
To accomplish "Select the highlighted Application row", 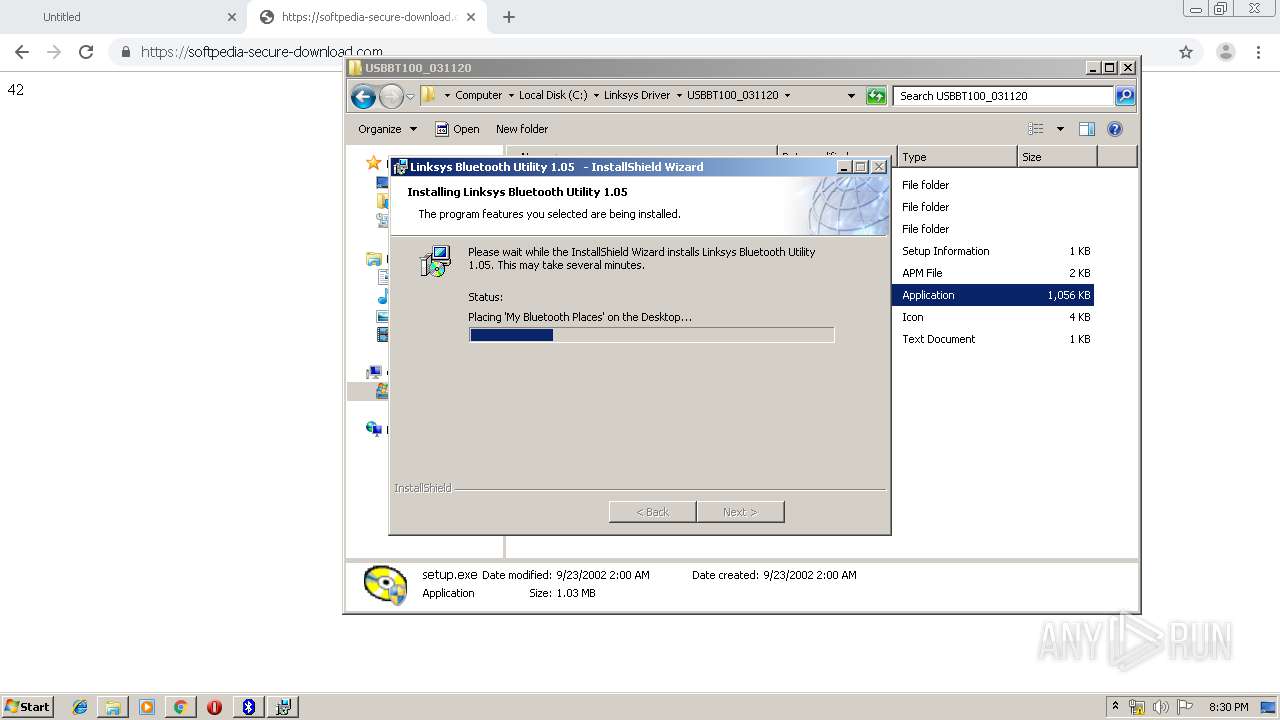I will pyautogui.click(x=993, y=295).
